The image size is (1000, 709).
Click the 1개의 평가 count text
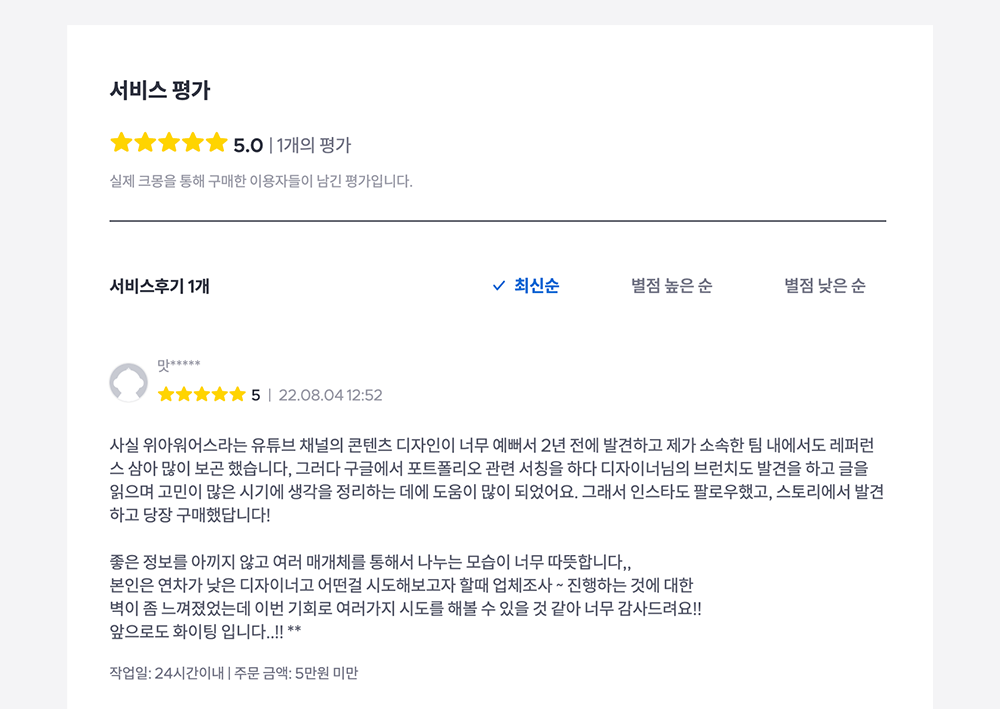(x=314, y=145)
